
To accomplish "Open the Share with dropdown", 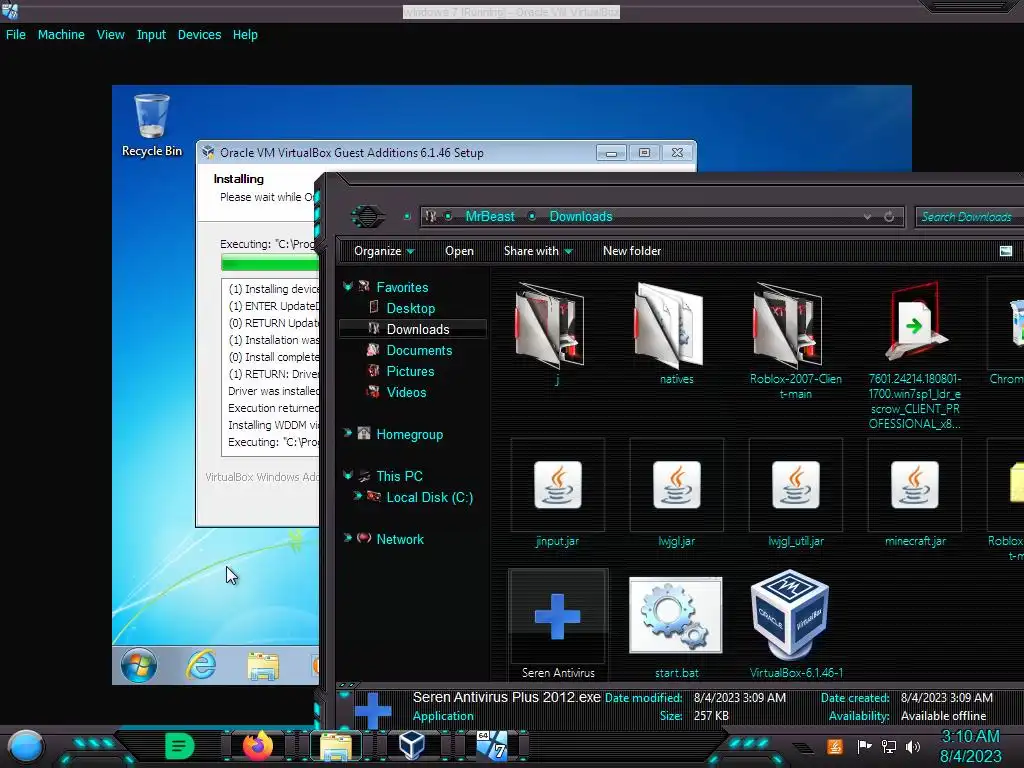I will tap(537, 251).
